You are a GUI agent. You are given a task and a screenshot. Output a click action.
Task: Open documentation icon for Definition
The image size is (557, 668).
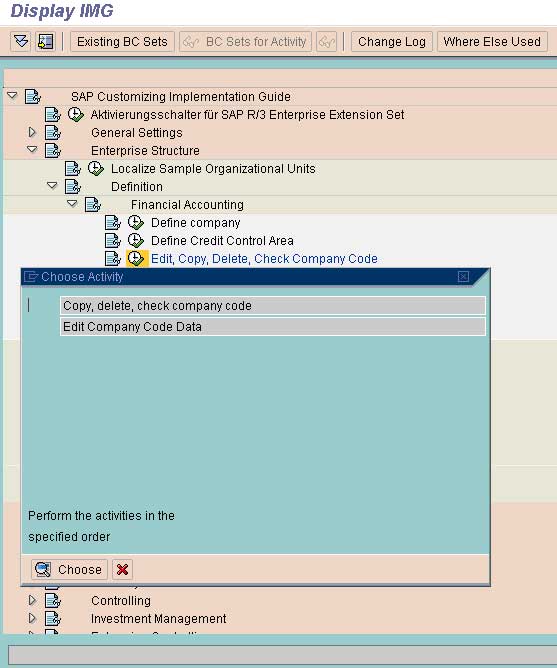click(73, 186)
